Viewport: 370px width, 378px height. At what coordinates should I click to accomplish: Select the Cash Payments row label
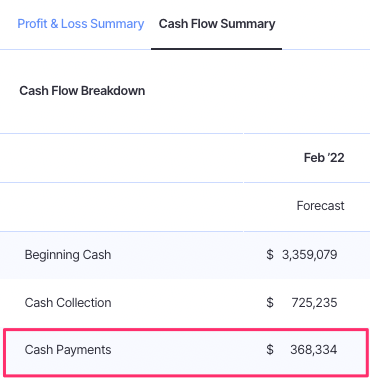click(x=68, y=350)
